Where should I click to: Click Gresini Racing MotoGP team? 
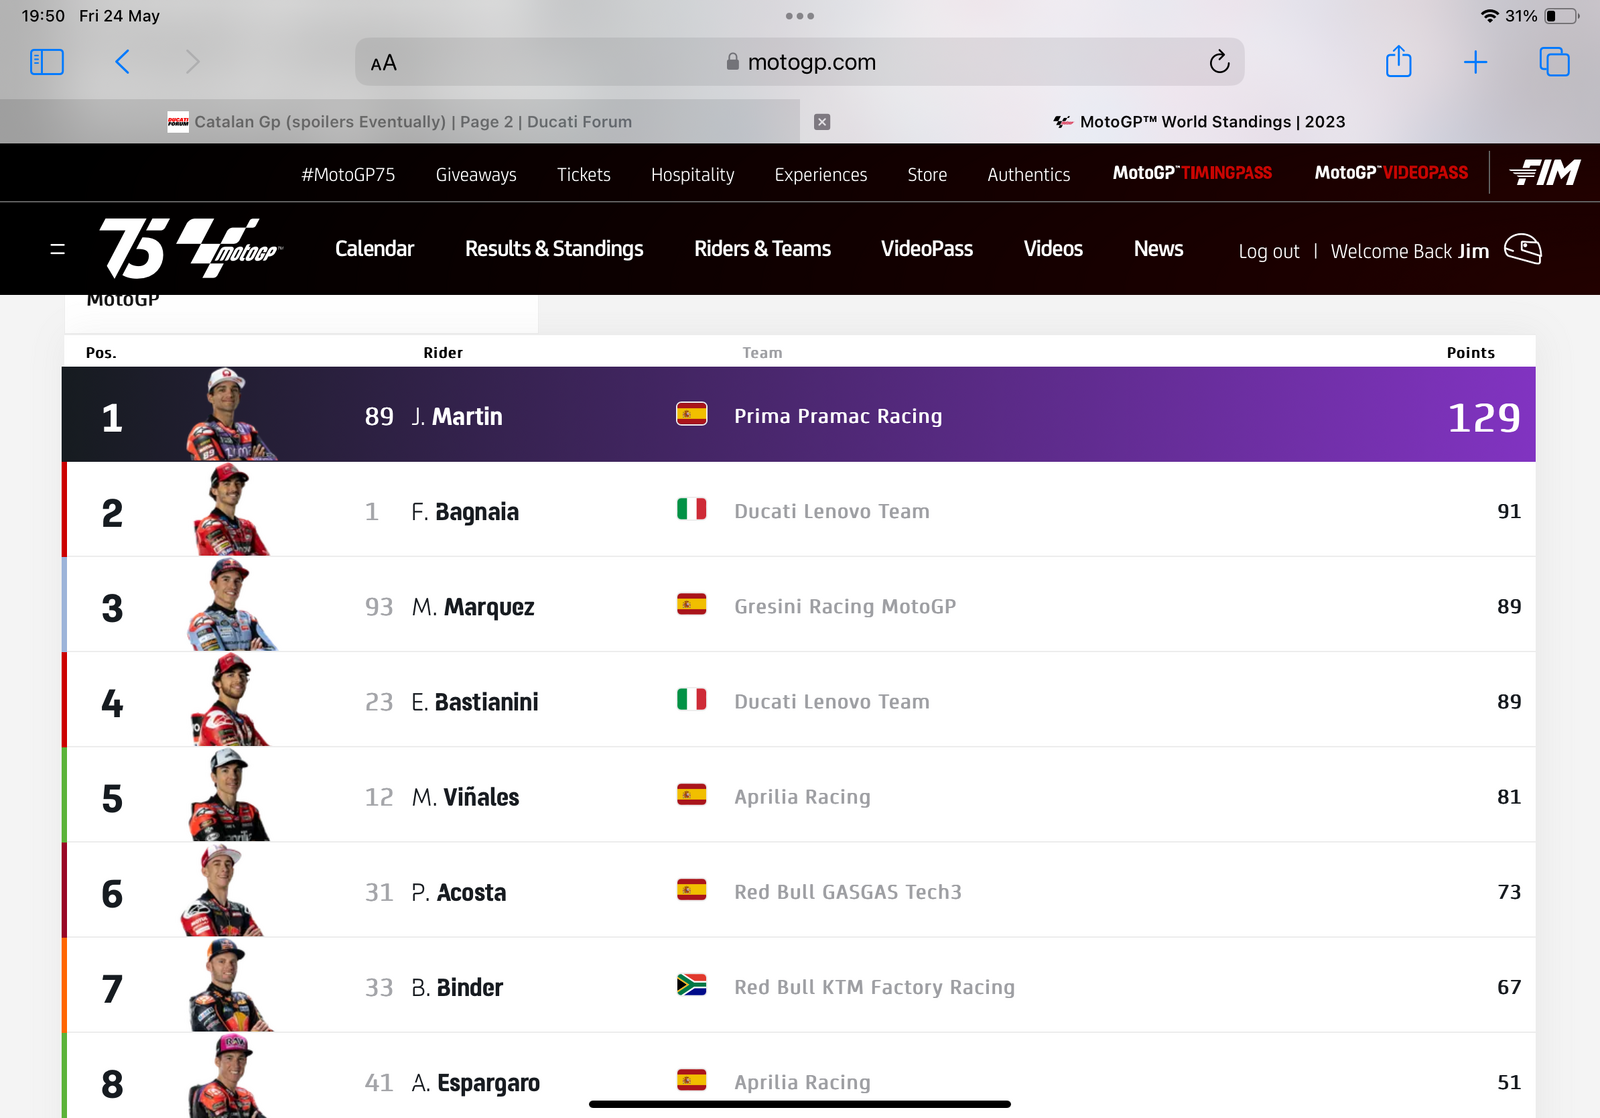pyautogui.click(x=845, y=606)
